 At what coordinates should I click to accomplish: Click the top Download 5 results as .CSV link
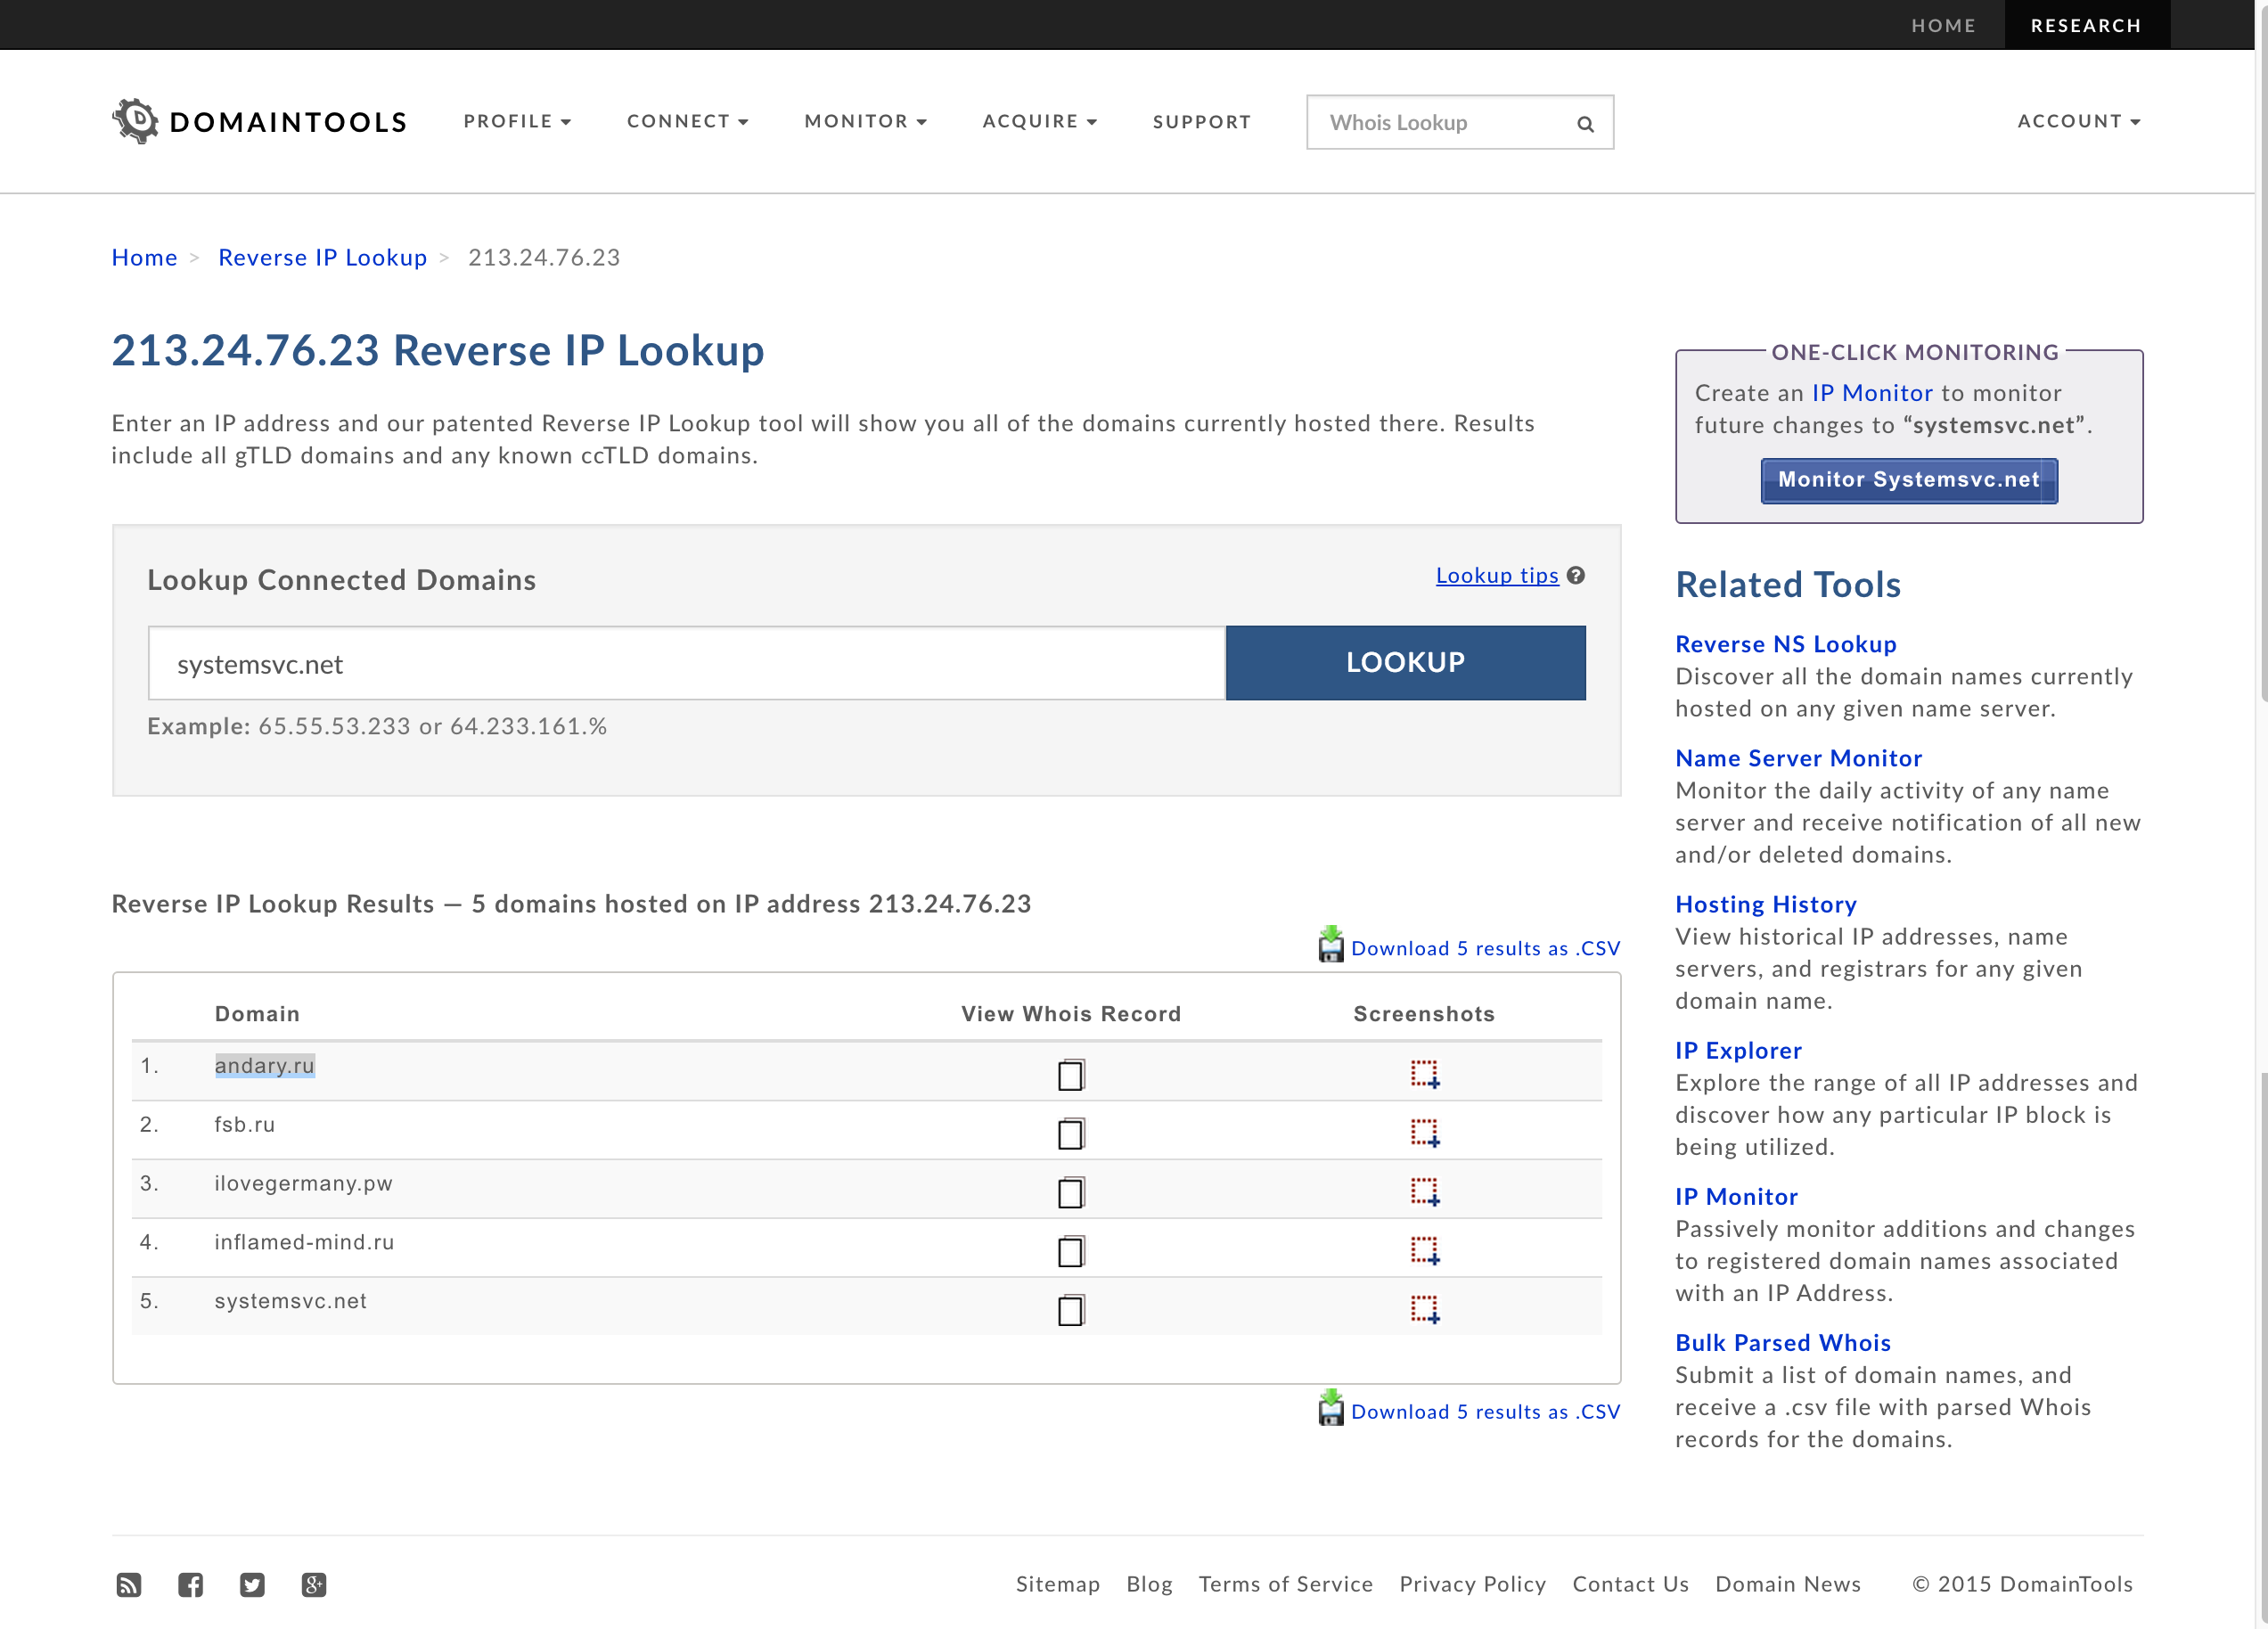(x=1484, y=948)
